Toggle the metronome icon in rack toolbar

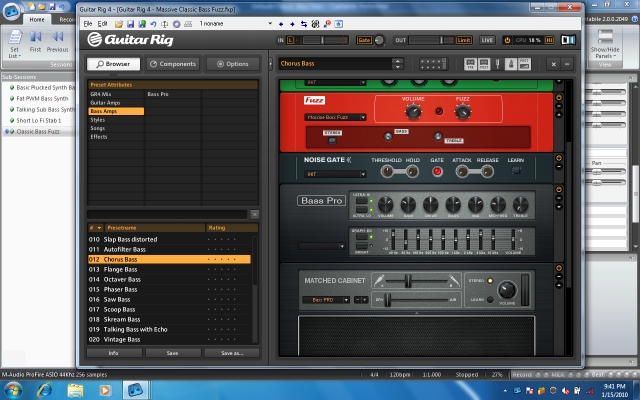511,64
